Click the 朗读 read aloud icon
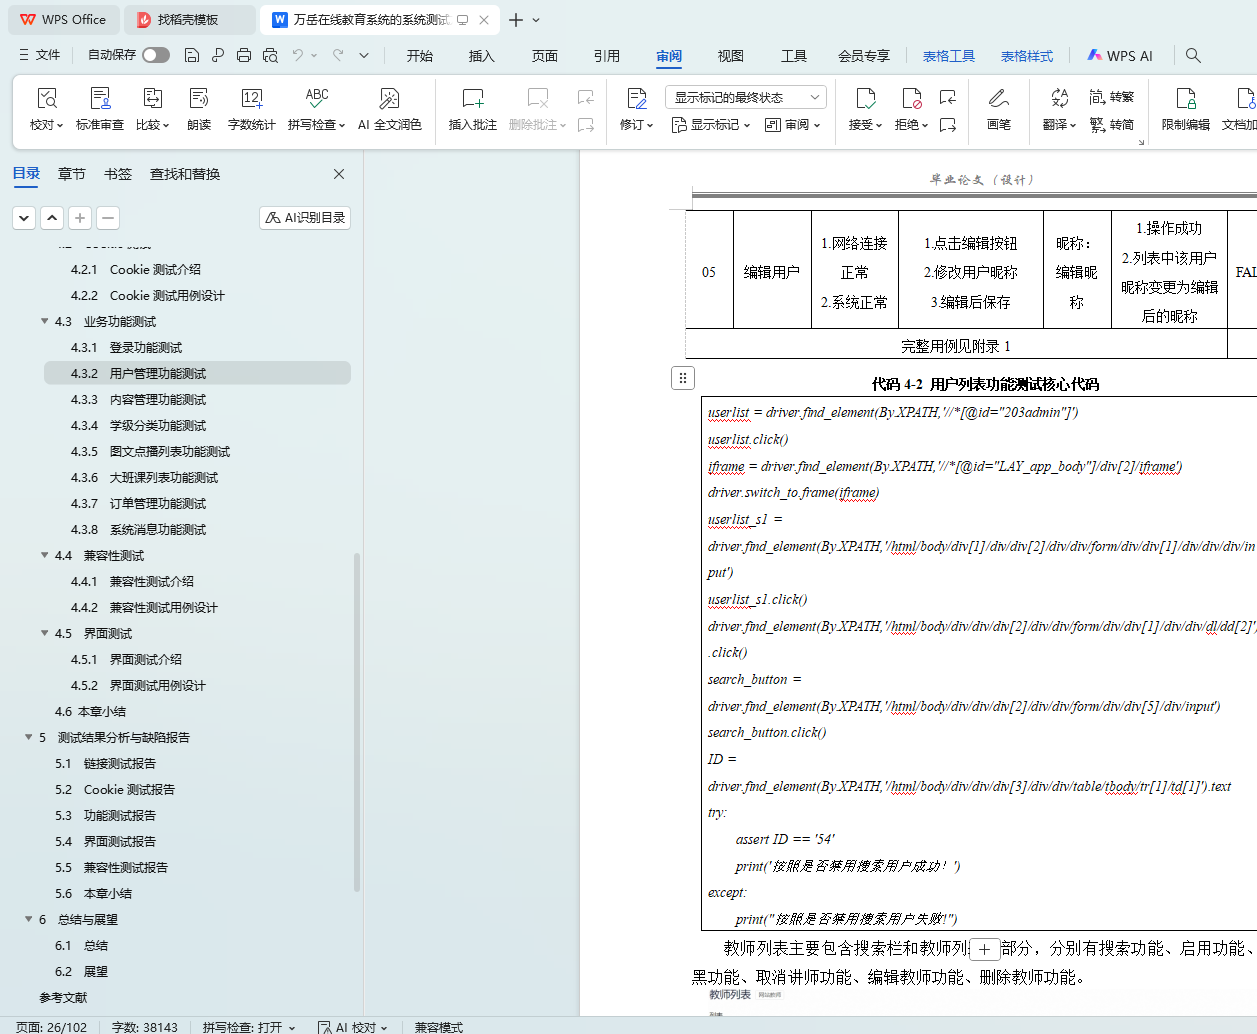The width and height of the screenshot is (1257, 1034). click(x=199, y=99)
